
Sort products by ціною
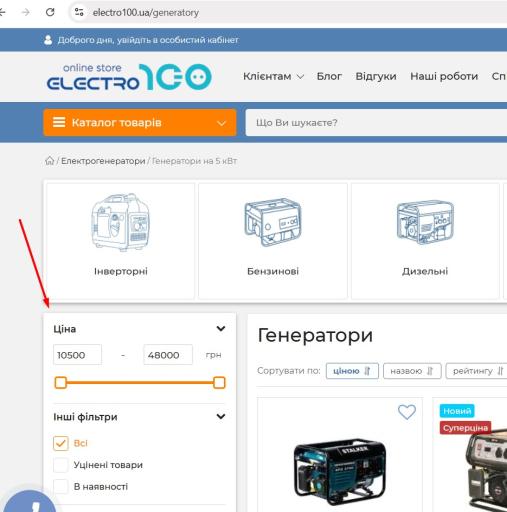352,371
